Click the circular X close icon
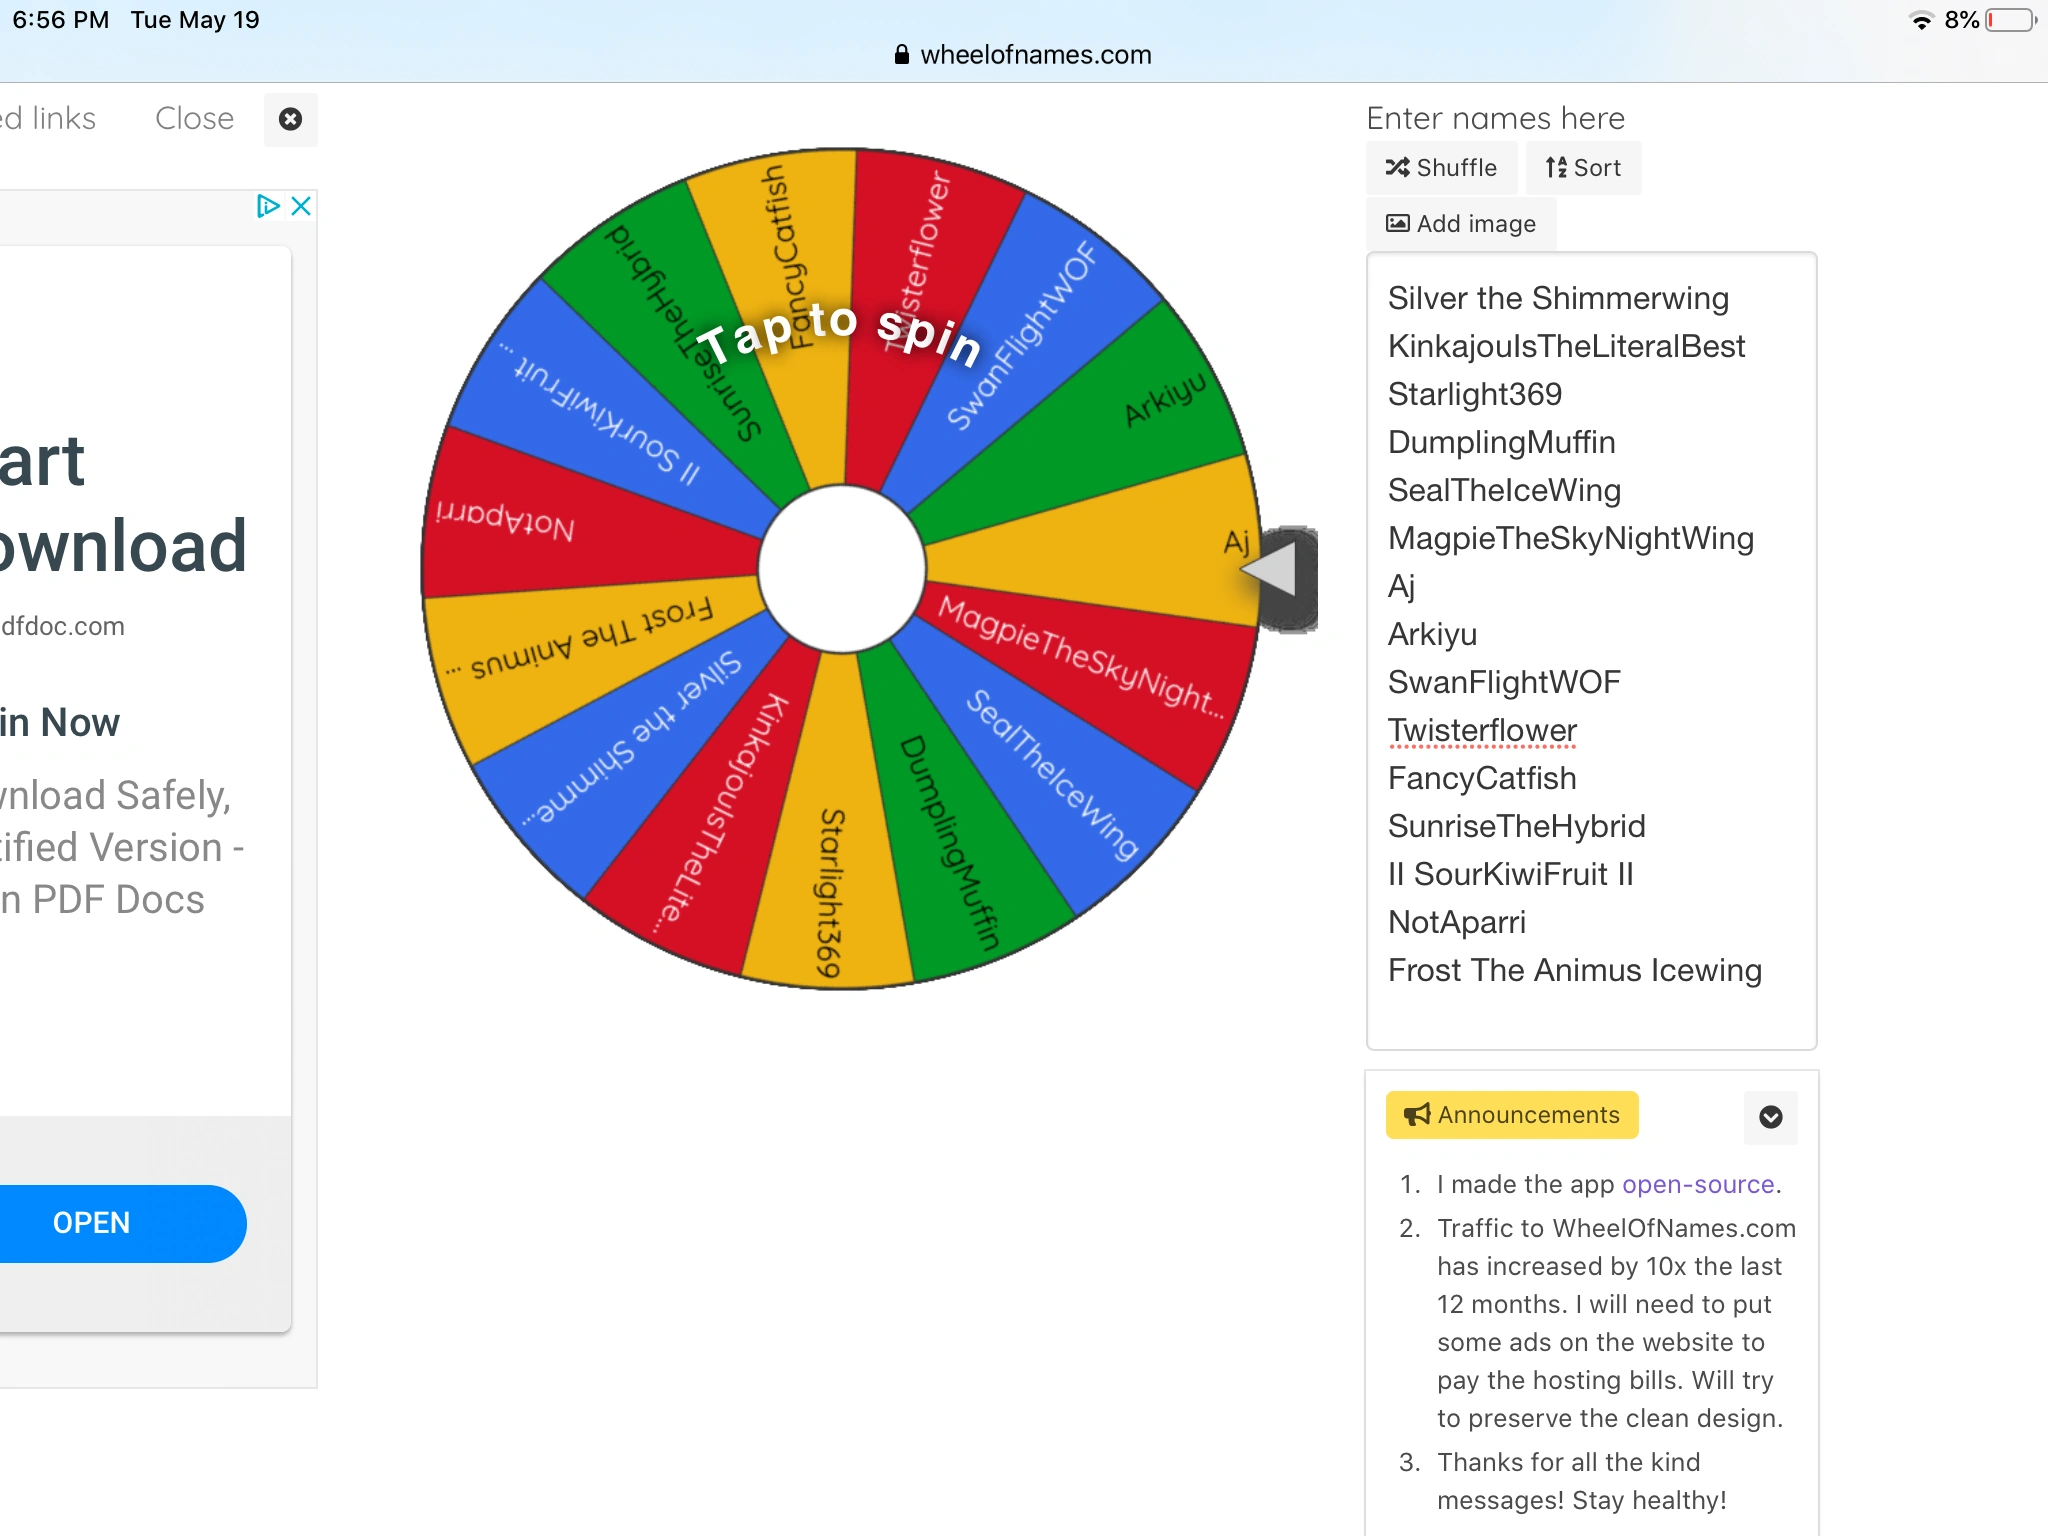 point(290,119)
